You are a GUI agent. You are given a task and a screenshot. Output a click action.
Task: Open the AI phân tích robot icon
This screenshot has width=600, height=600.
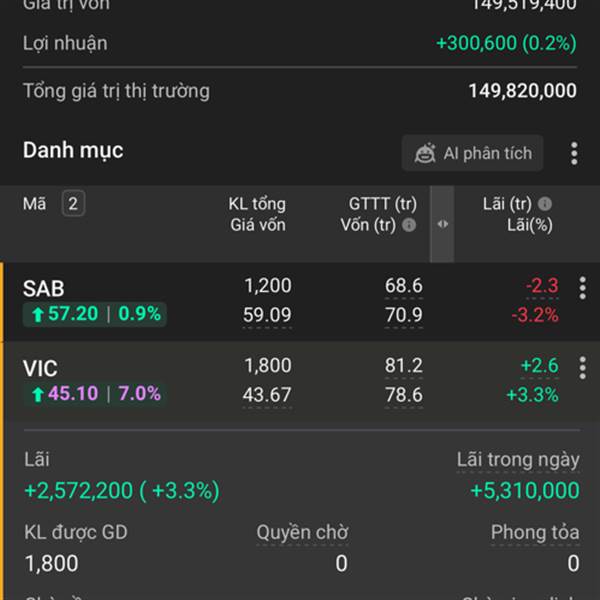click(x=425, y=153)
